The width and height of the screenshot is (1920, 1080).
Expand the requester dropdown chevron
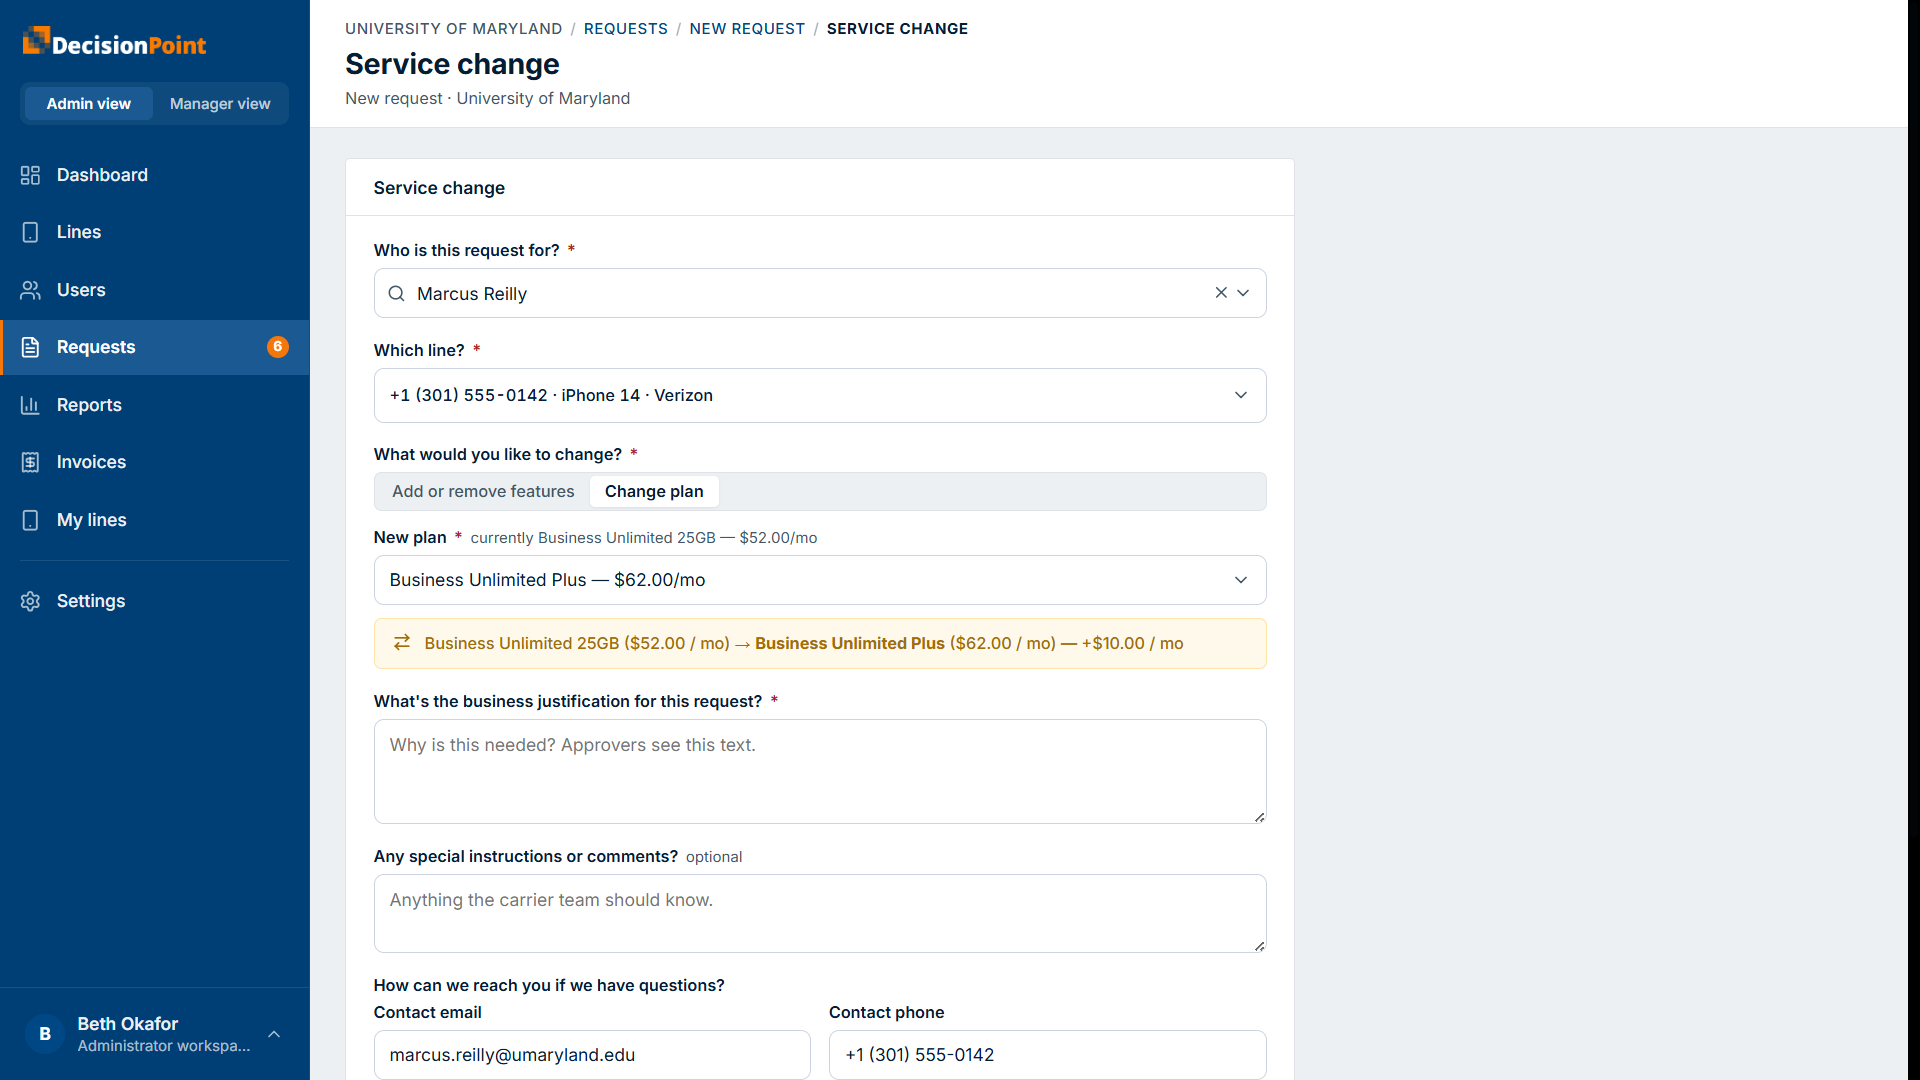coord(1243,293)
